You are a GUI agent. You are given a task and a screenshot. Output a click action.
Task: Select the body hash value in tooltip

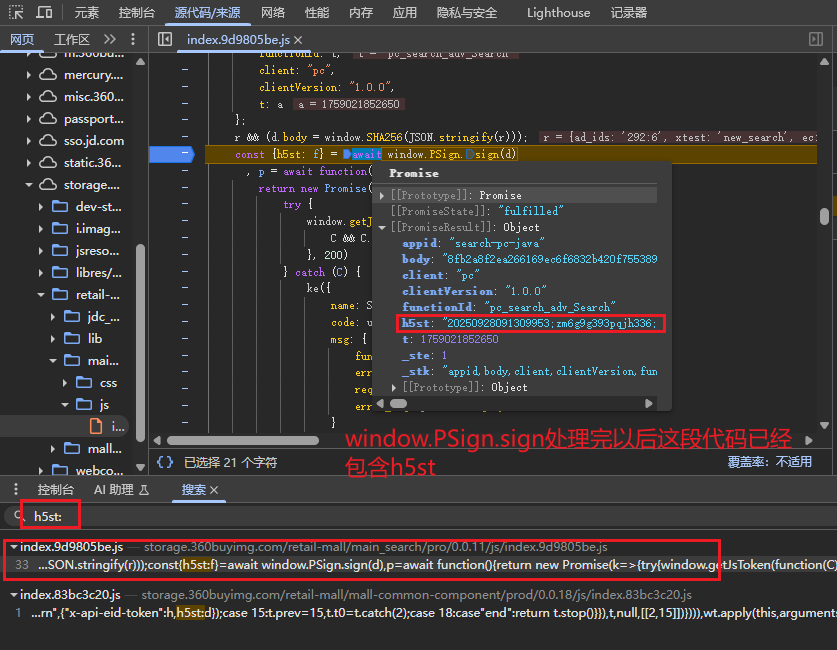coord(550,259)
